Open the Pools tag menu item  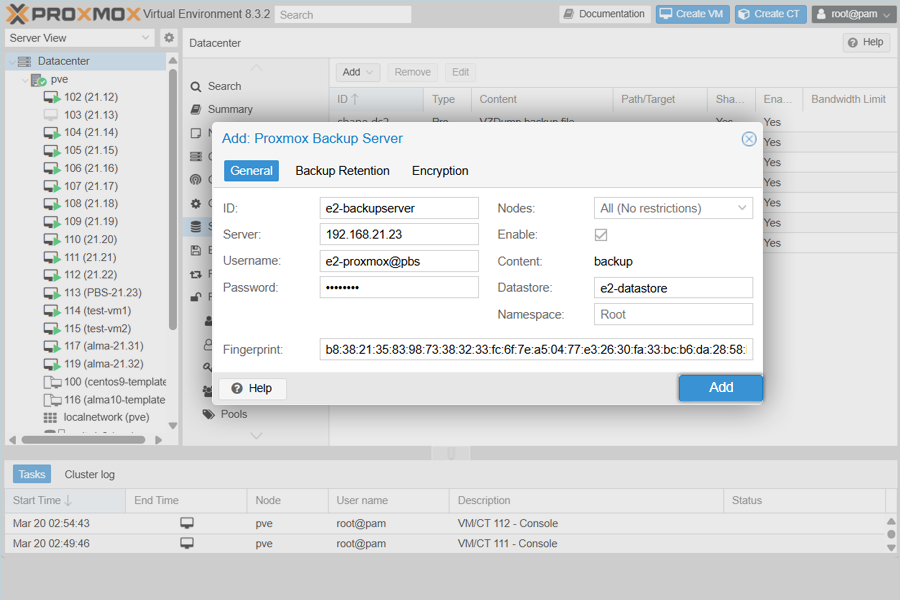coord(233,414)
